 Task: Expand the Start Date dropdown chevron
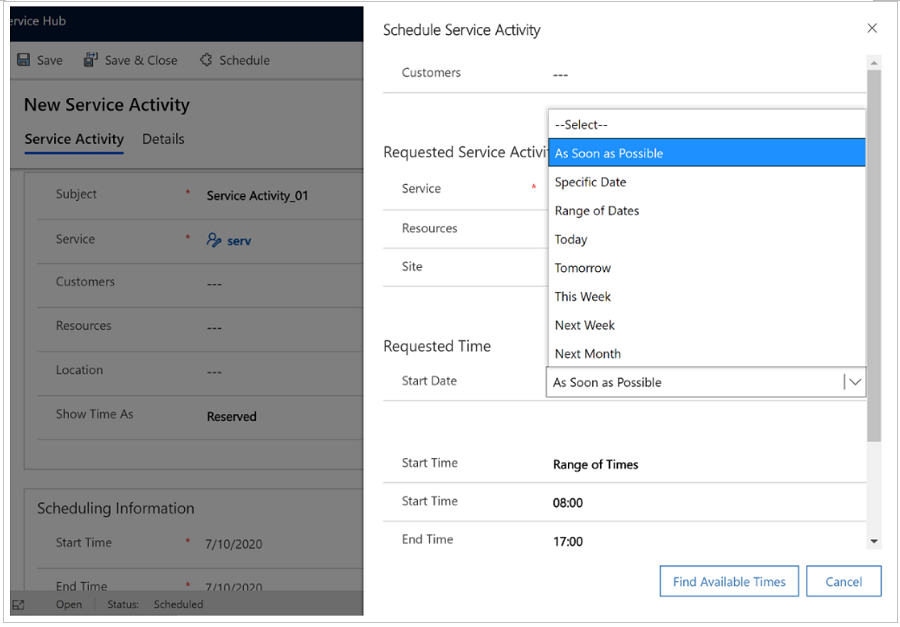(x=855, y=382)
